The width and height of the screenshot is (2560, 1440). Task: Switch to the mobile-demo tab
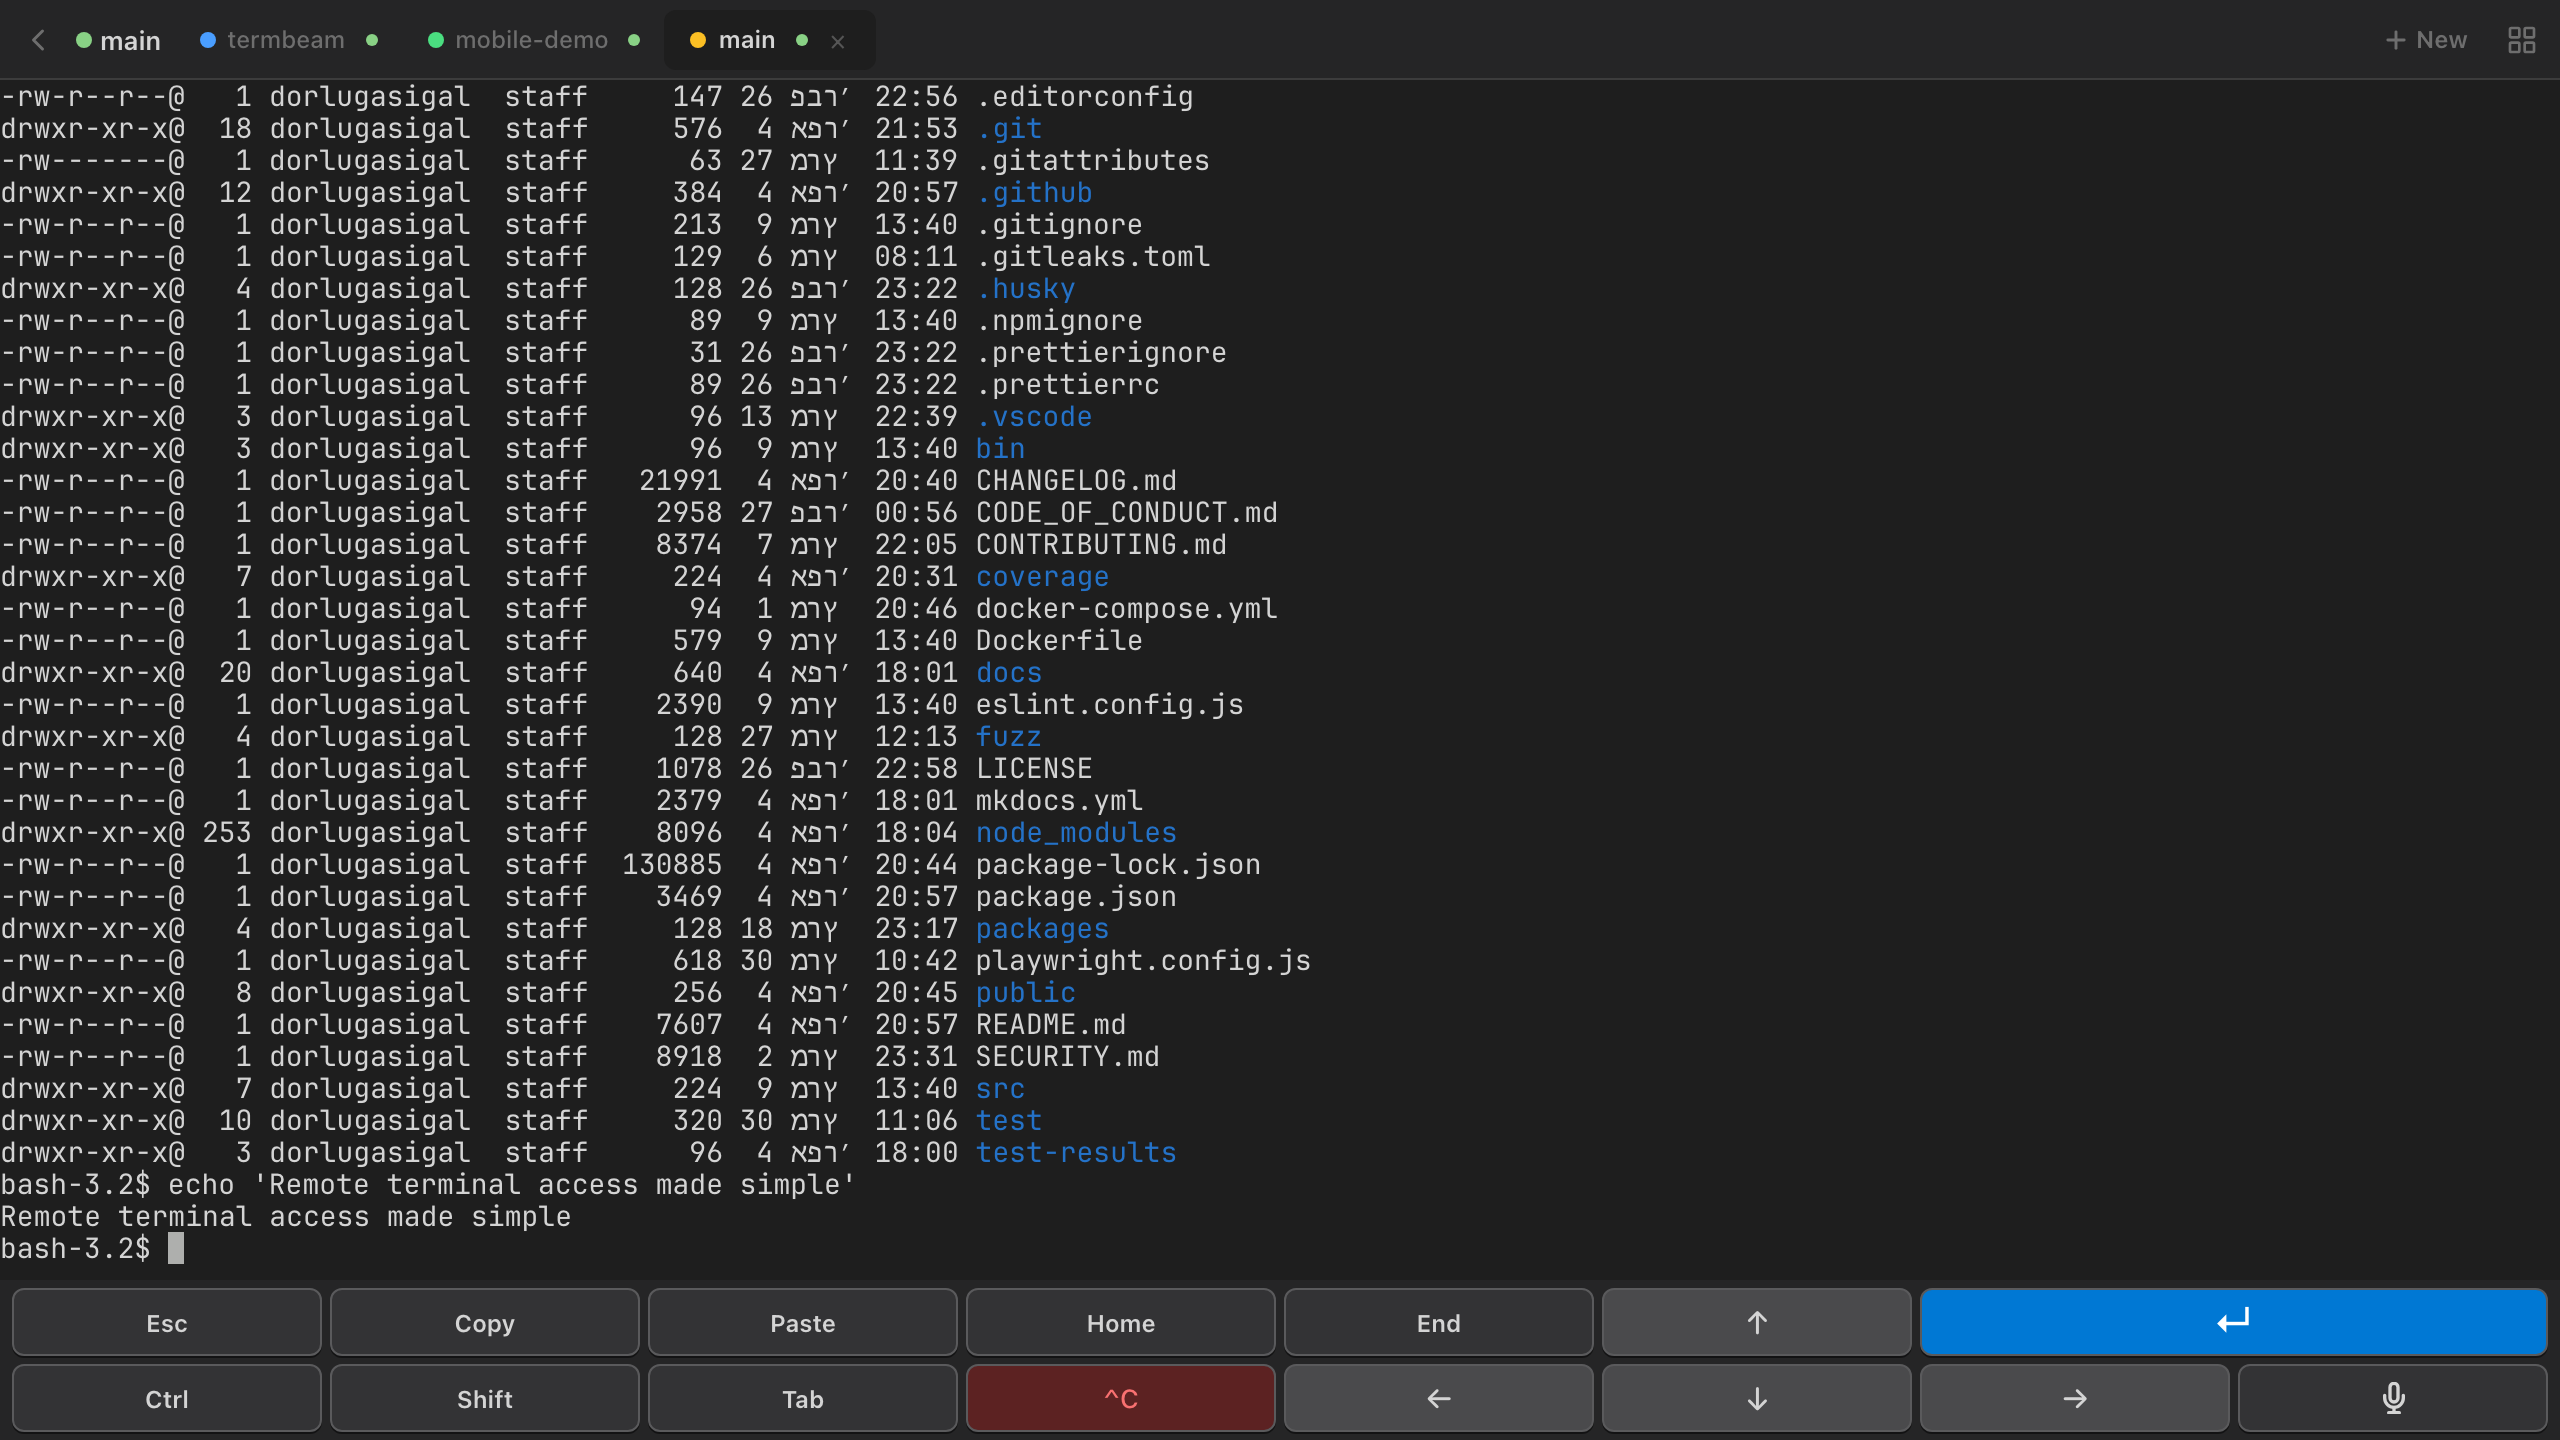(x=531, y=40)
